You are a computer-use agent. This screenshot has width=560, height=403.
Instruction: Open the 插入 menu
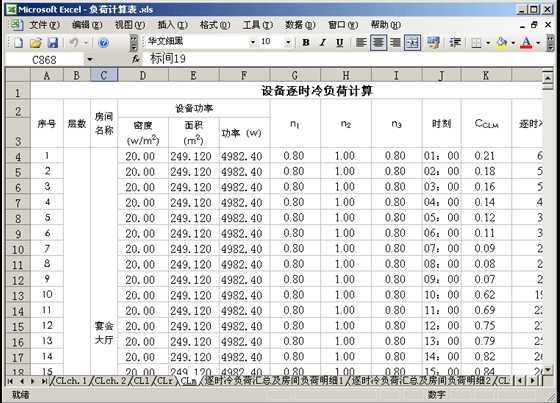172,25
